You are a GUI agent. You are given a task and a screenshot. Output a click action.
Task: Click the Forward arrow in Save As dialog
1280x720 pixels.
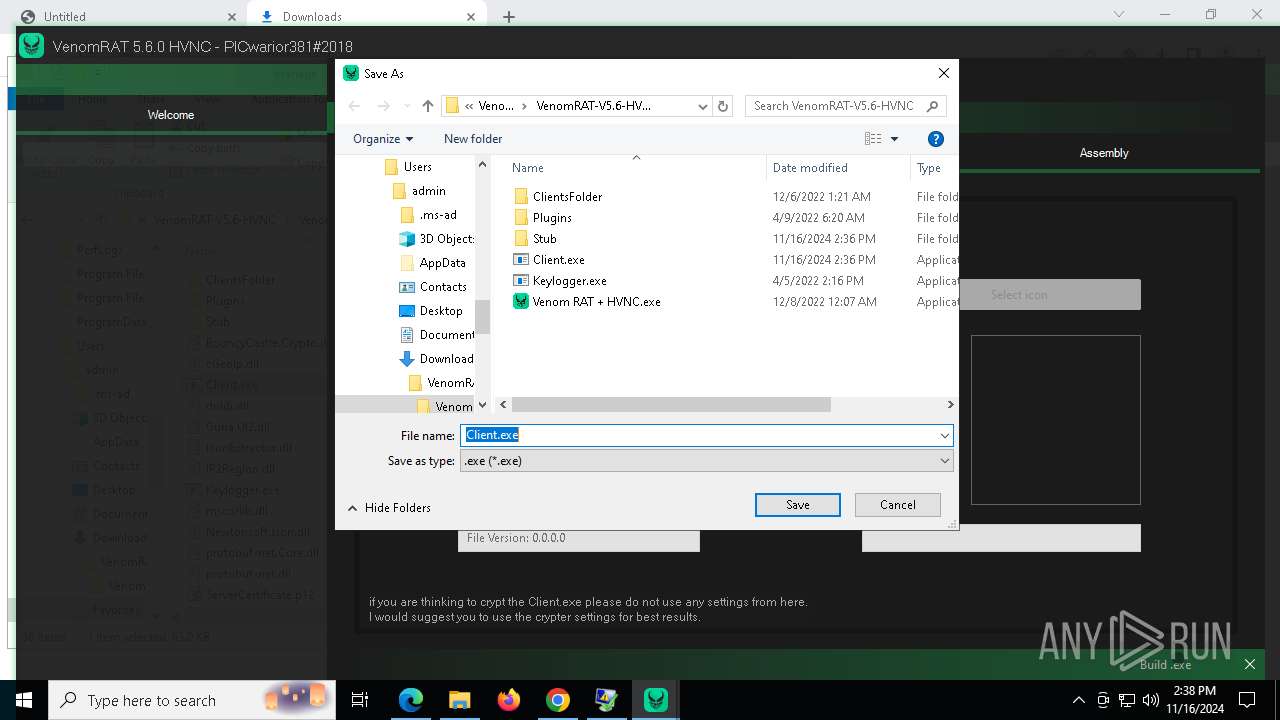383,106
